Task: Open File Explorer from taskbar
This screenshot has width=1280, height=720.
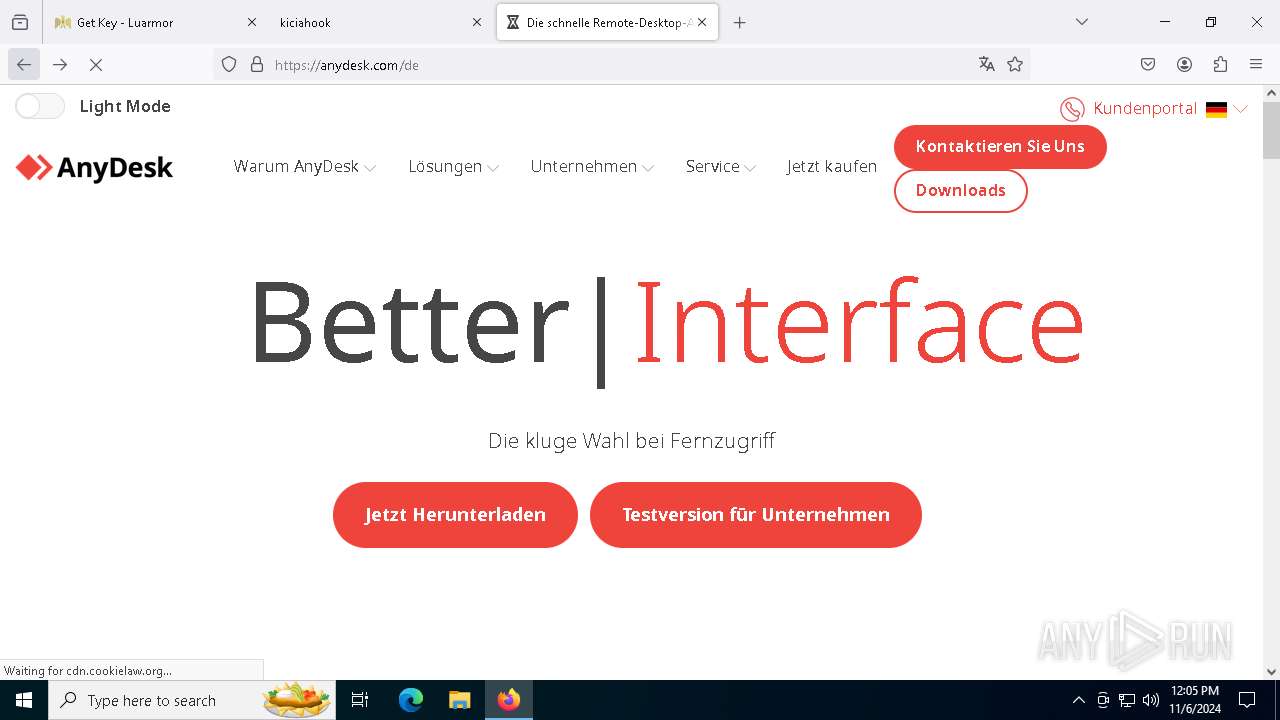Action: coord(459,700)
